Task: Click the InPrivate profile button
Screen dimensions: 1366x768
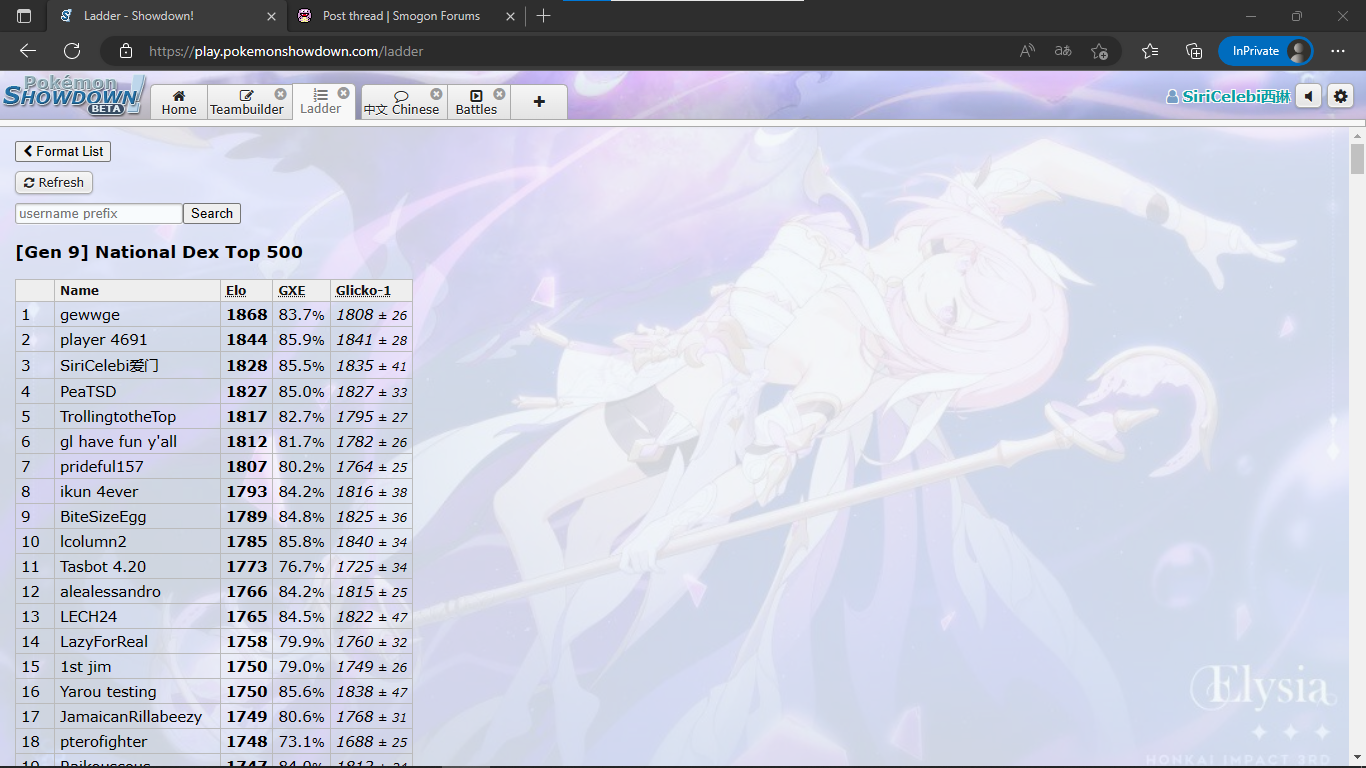Action: click(1265, 51)
